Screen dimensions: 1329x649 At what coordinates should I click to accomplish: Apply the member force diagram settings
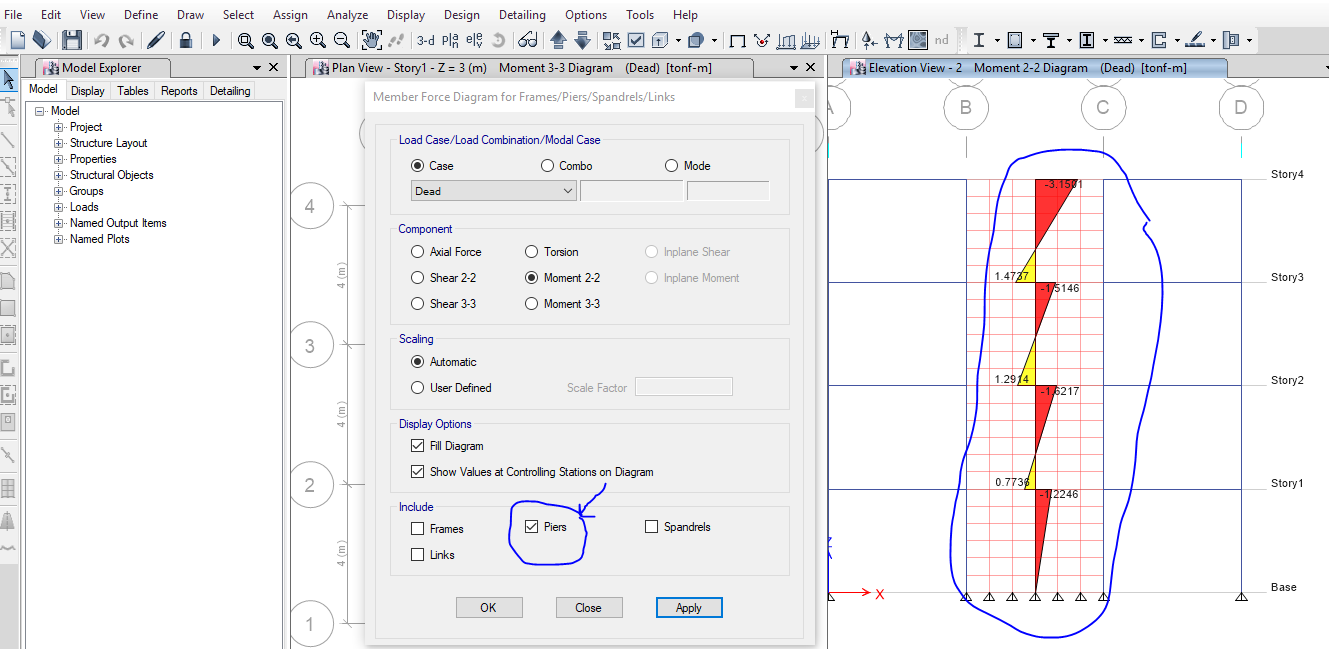point(689,607)
